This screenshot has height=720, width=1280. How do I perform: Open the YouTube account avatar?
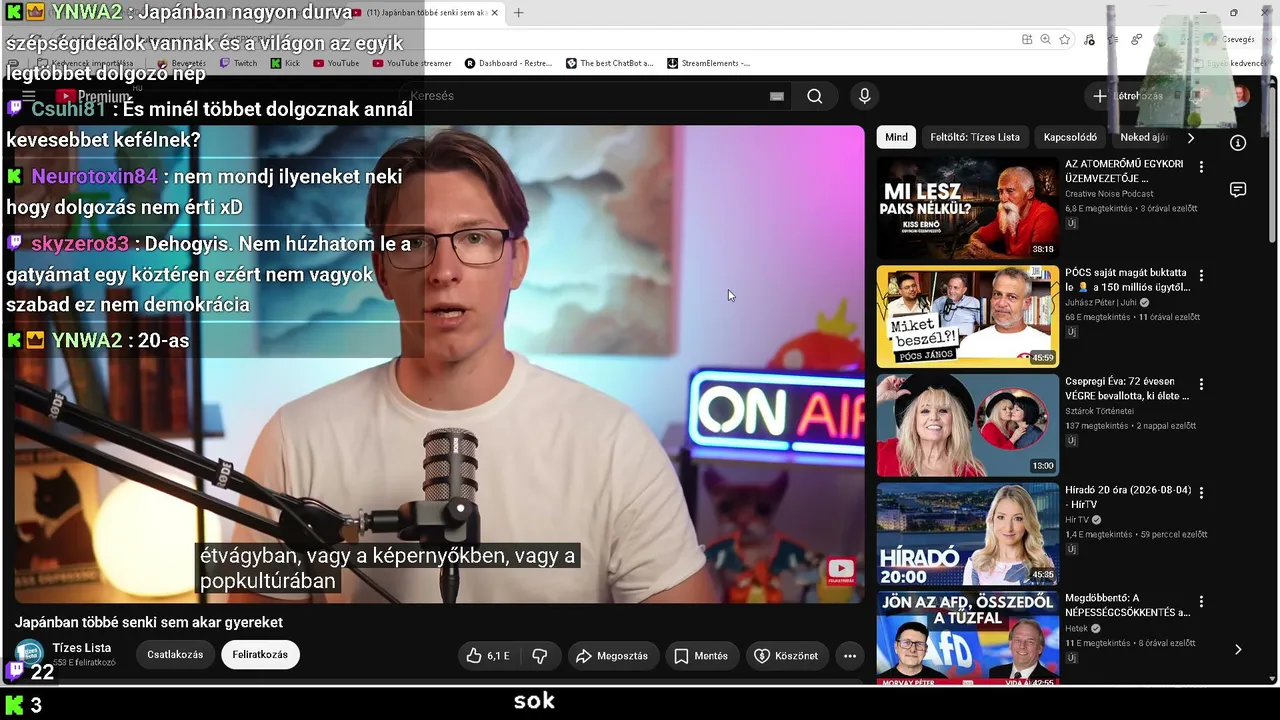pyautogui.click(x=1240, y=96)
